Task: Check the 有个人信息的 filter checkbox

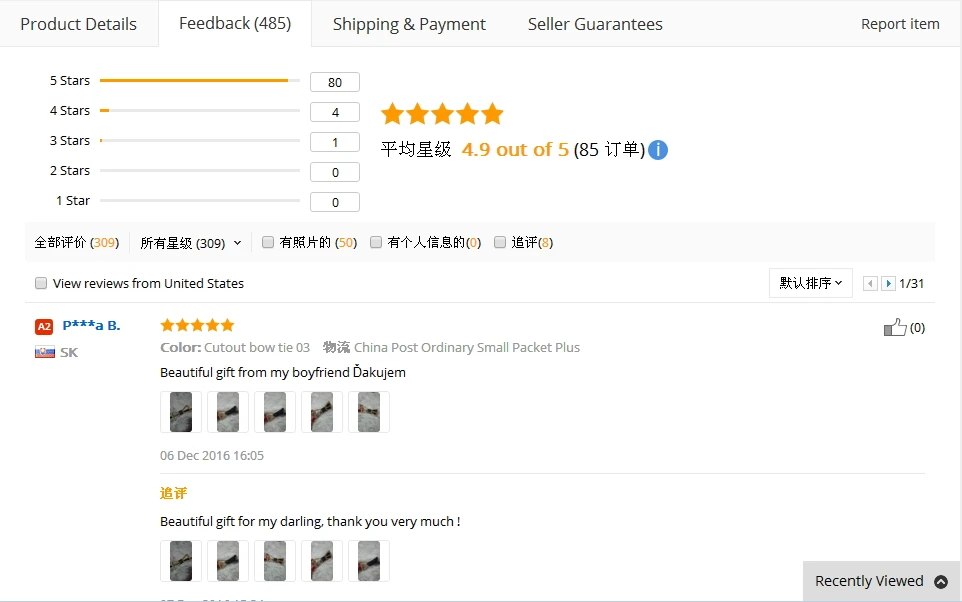Action: (x=376, y=242)
